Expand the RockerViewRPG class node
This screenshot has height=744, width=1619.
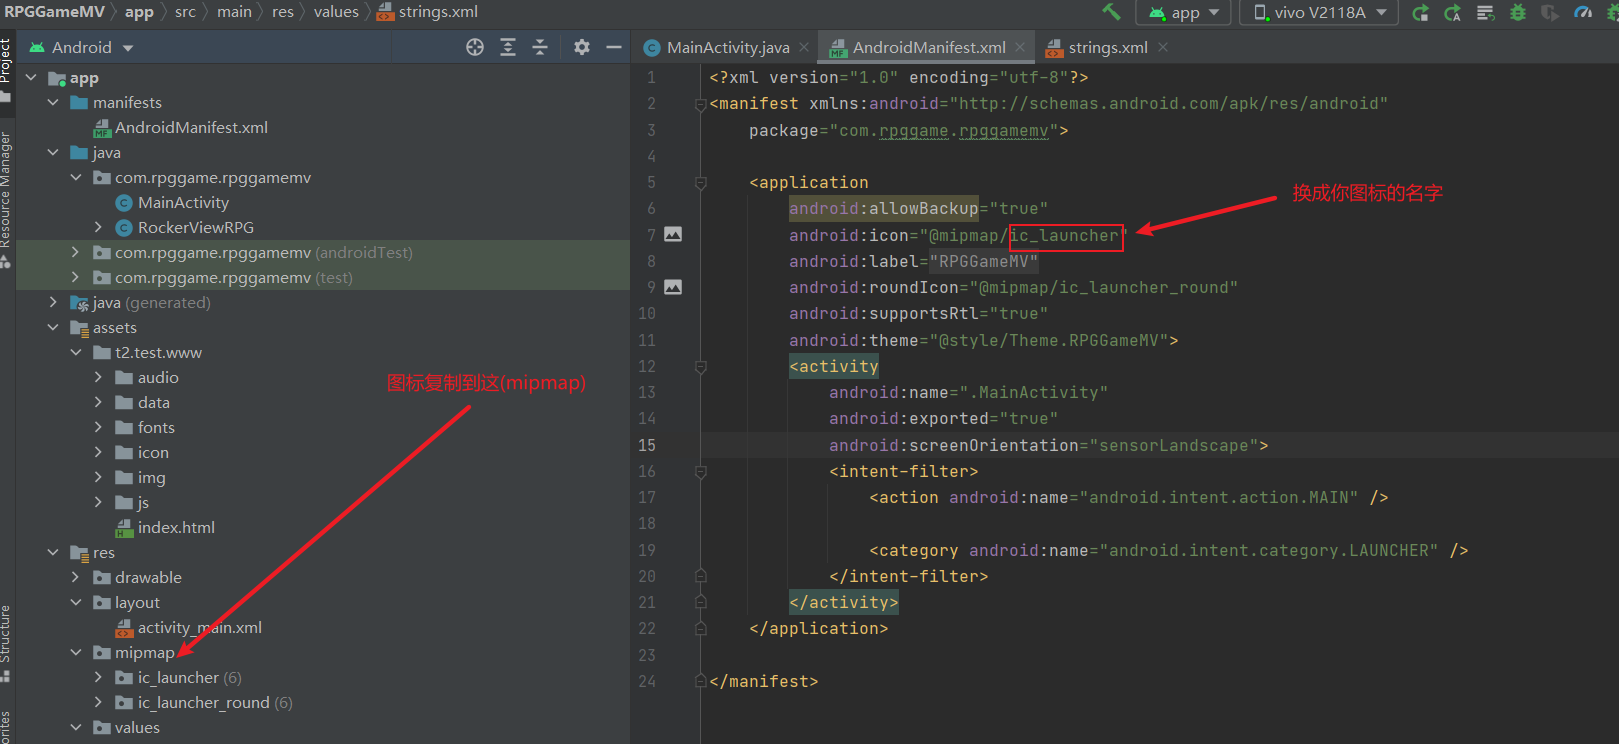(x=98, y=228)
